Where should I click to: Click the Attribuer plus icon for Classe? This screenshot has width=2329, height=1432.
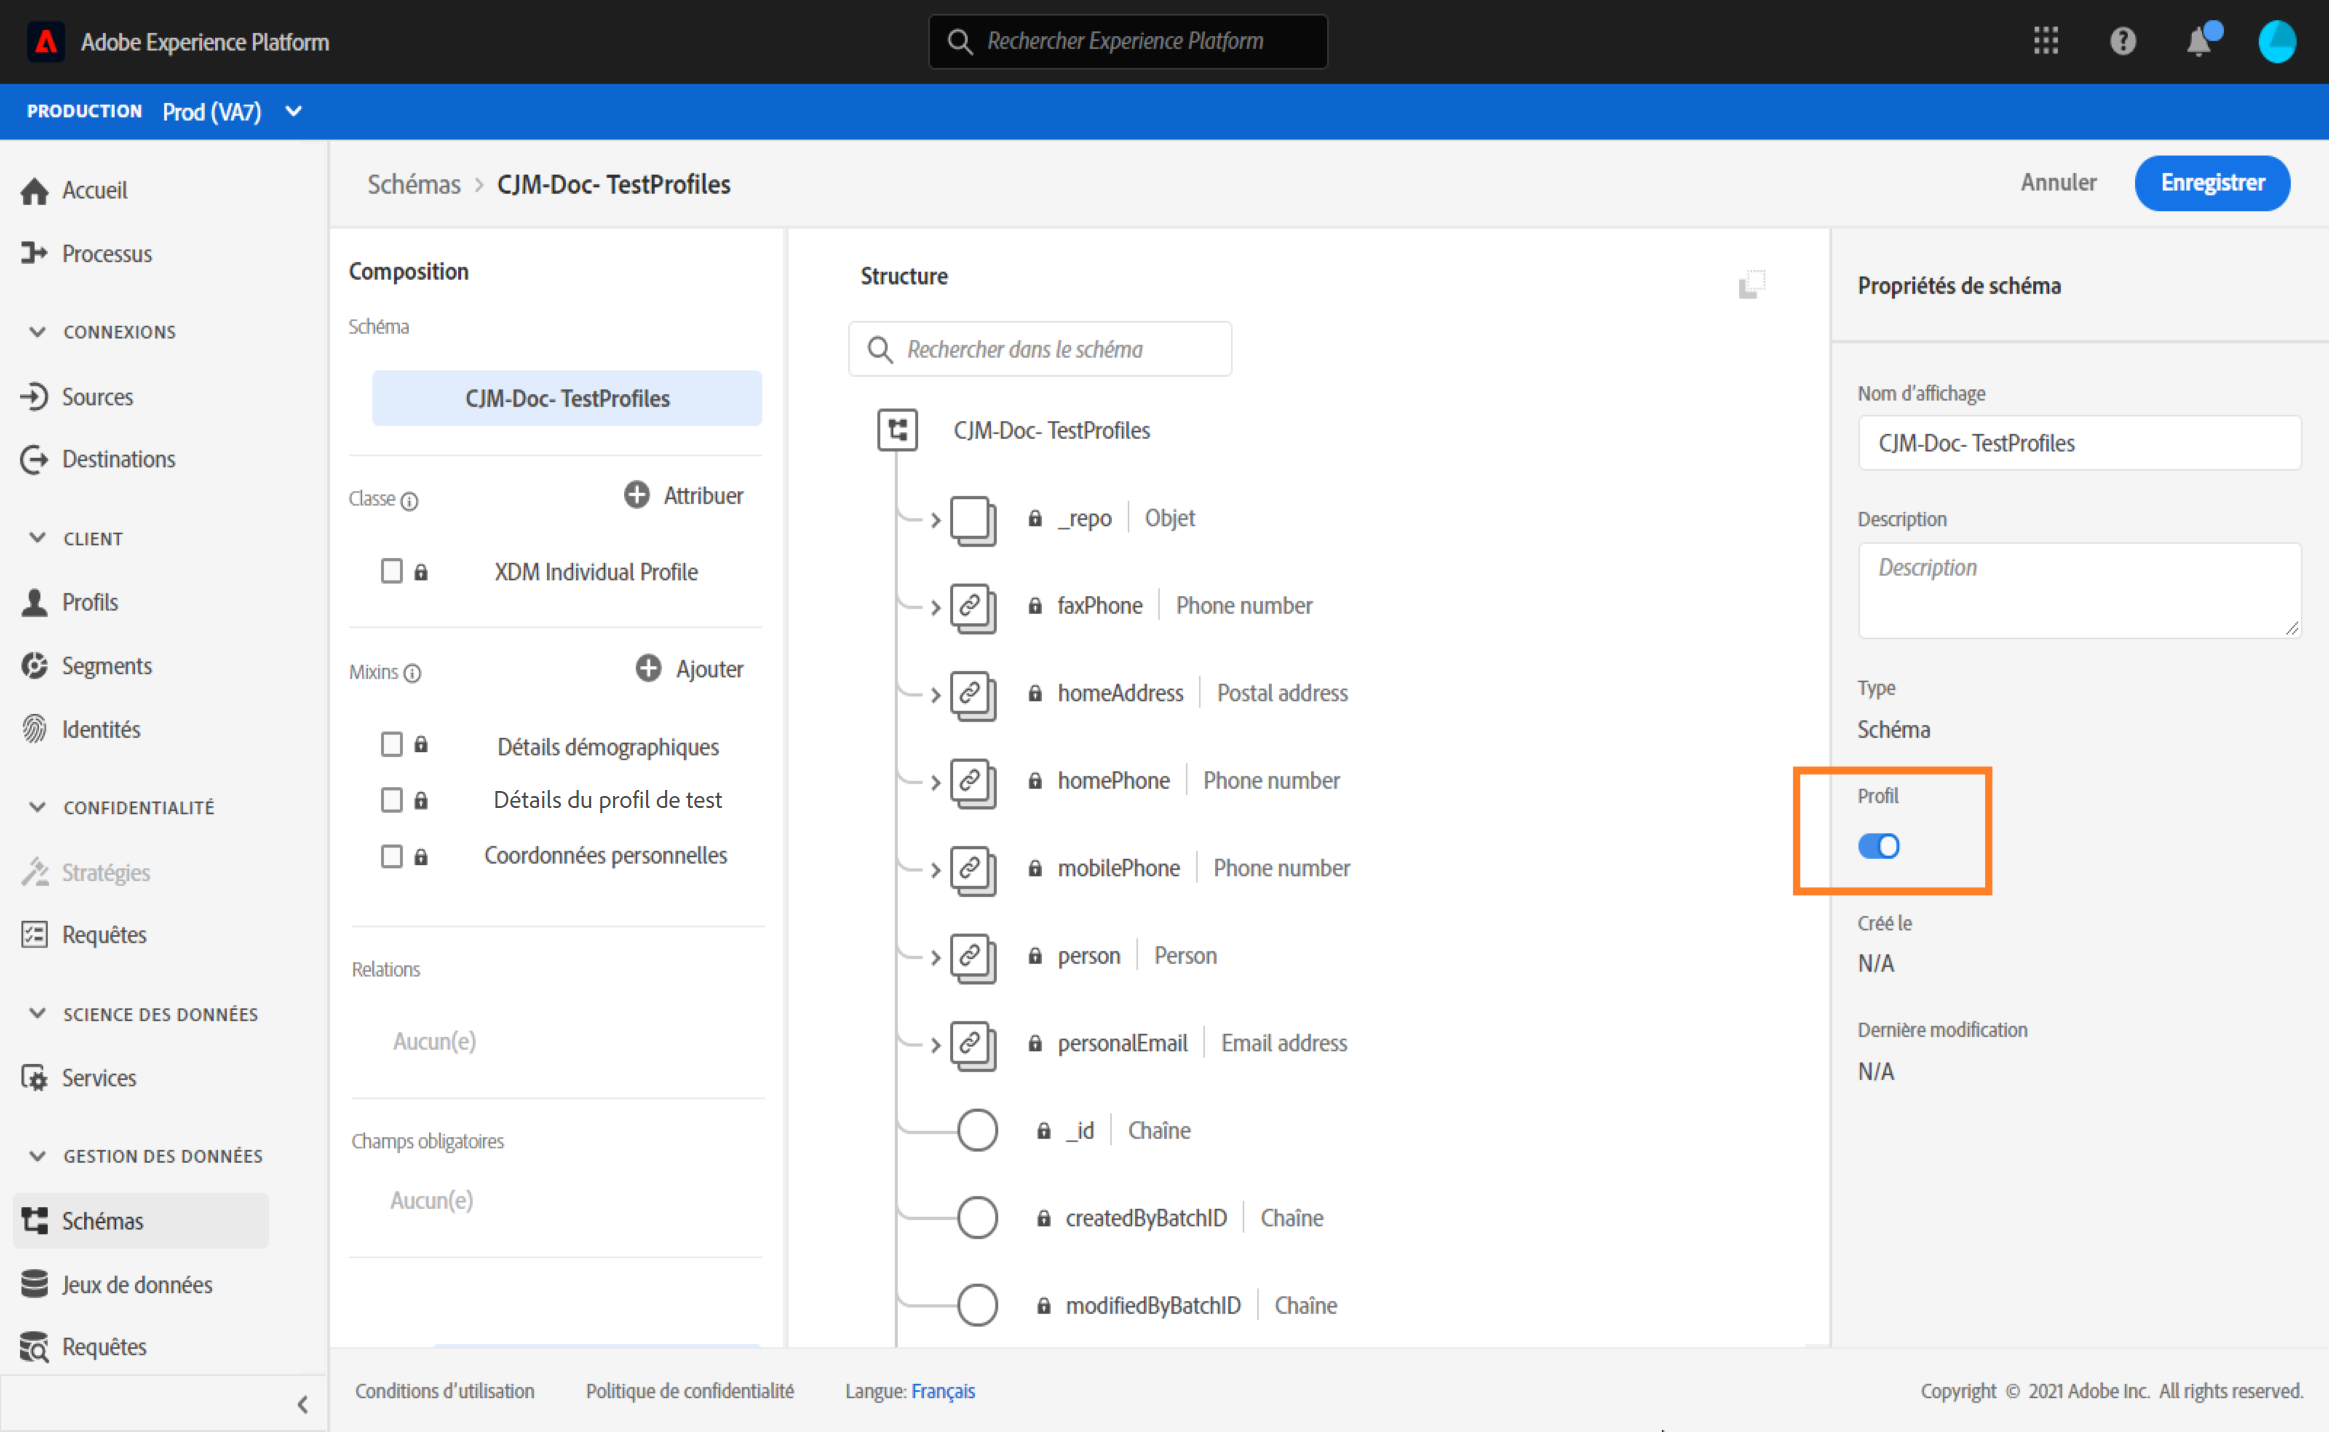point(637,495)
